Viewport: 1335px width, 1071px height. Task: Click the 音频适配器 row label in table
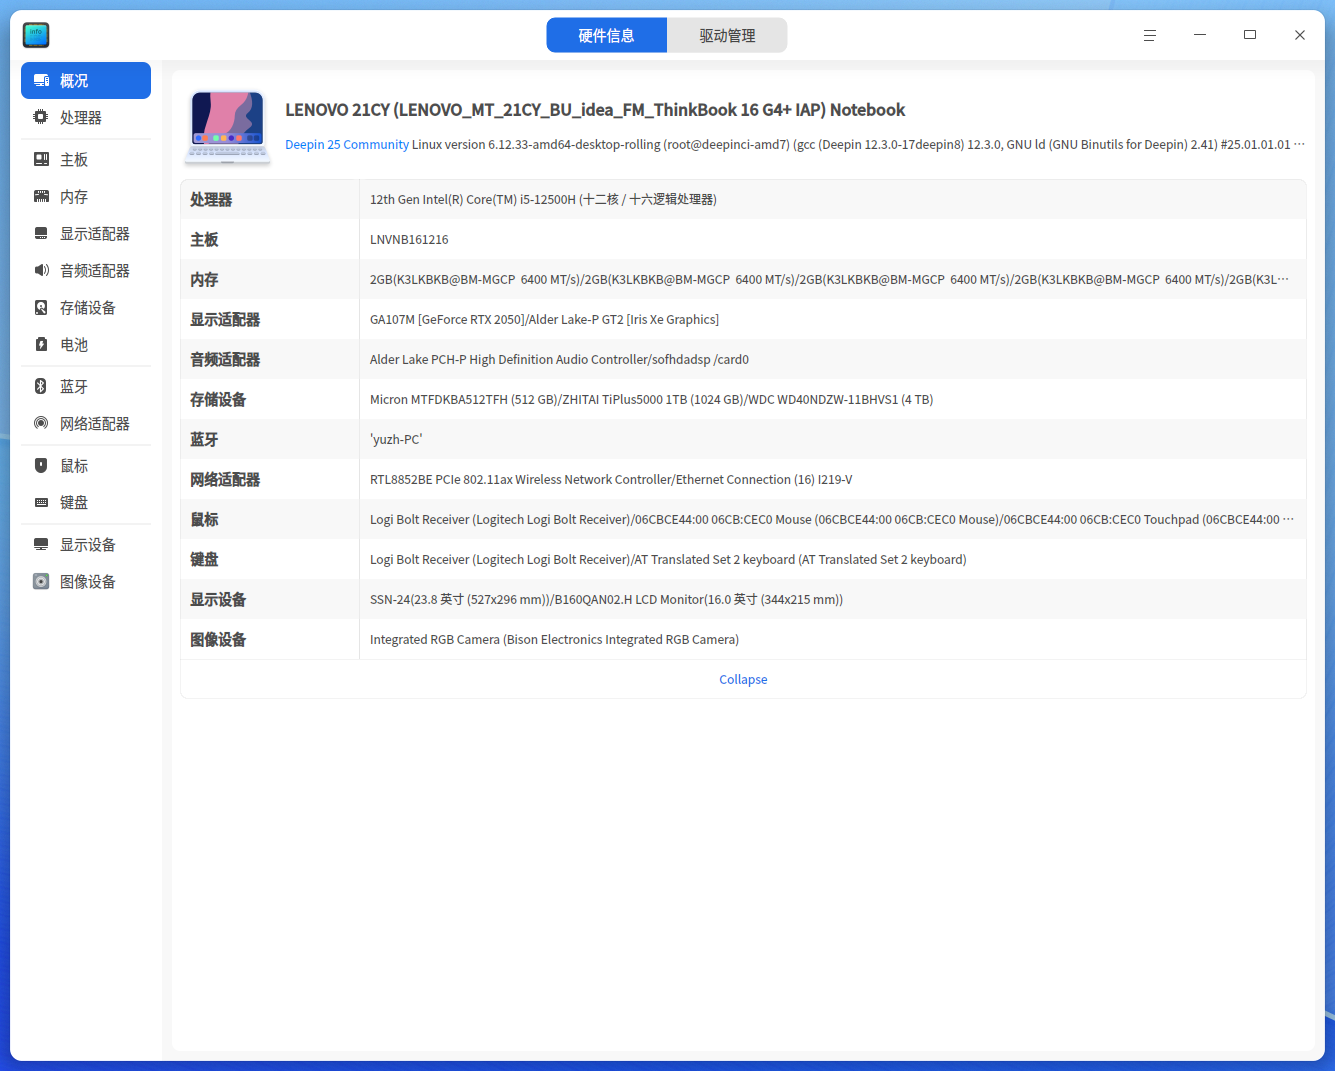(x=225, y=359)
